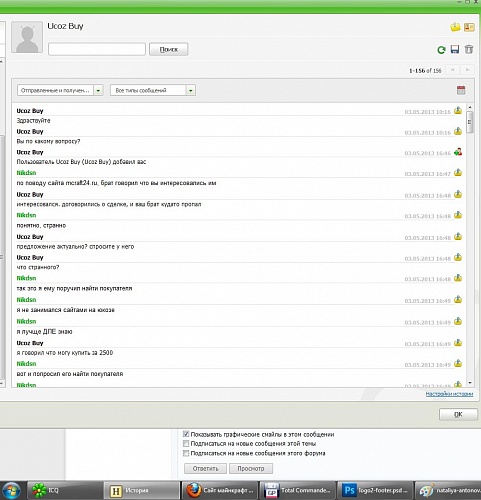
Task: Select message starting 'по поводу сайта mcraft24.ru'
Action: (x=116, y=183)
